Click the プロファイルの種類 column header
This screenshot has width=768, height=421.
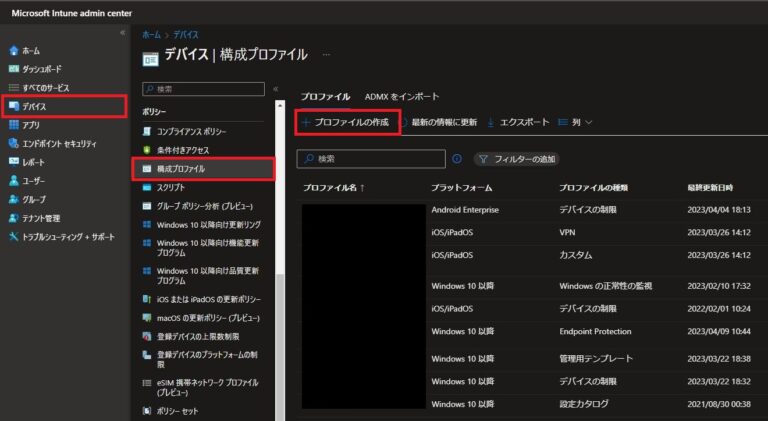pos(594,187)
